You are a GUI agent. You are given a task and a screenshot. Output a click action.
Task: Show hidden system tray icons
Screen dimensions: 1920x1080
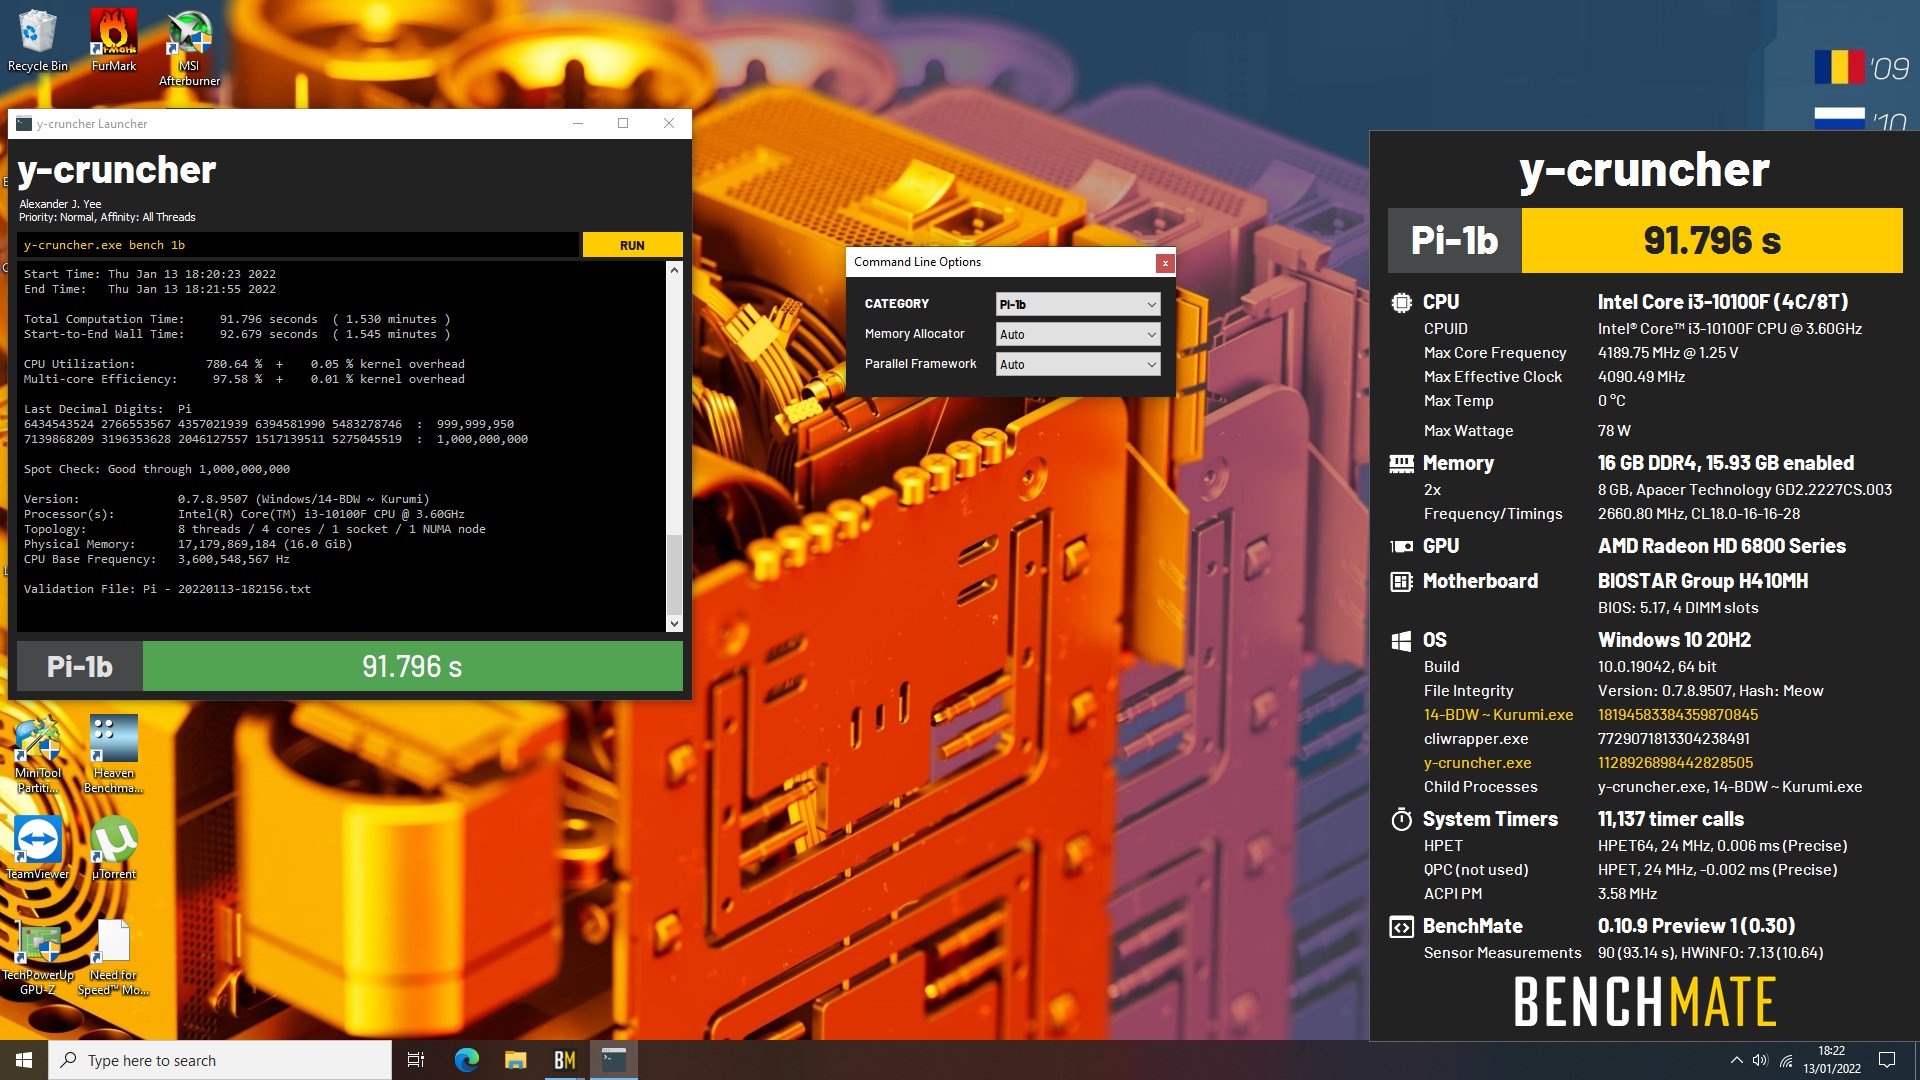(1736, 1060)
